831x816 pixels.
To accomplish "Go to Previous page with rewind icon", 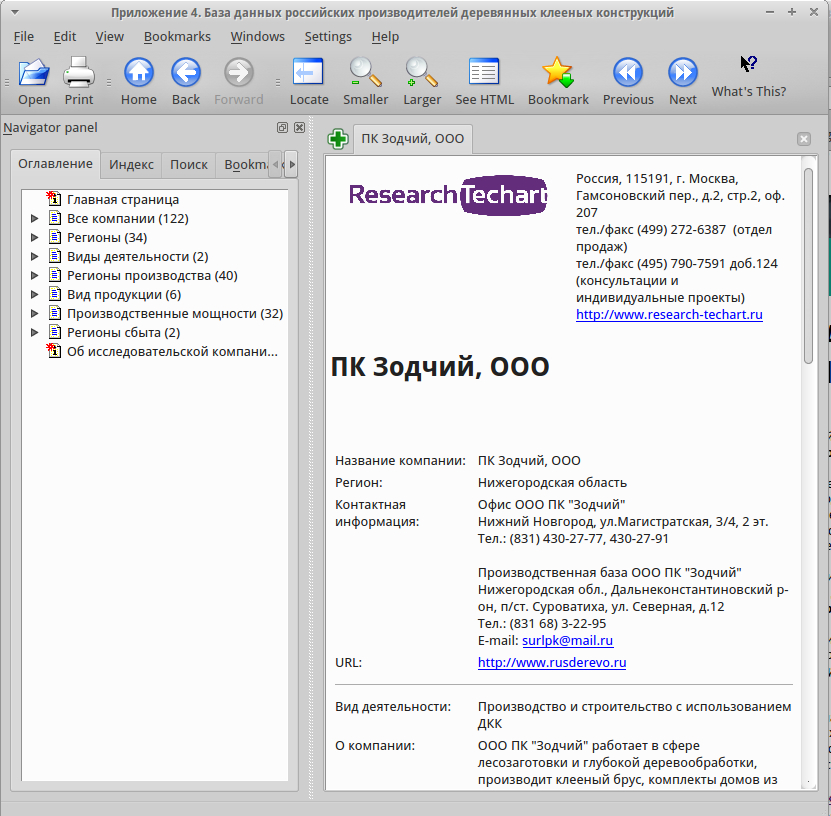I will [628, 73].
